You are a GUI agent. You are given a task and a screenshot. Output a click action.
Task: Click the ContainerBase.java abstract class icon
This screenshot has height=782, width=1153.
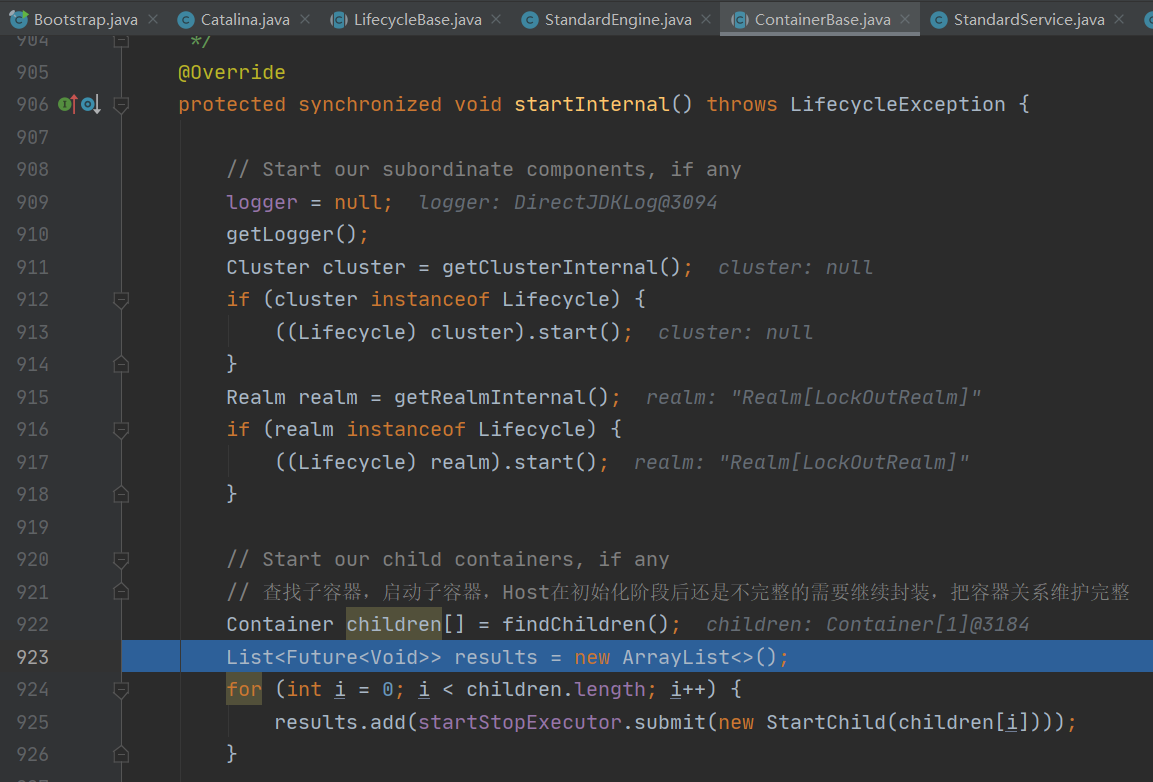pyautogui.click(x=740, y=20)
